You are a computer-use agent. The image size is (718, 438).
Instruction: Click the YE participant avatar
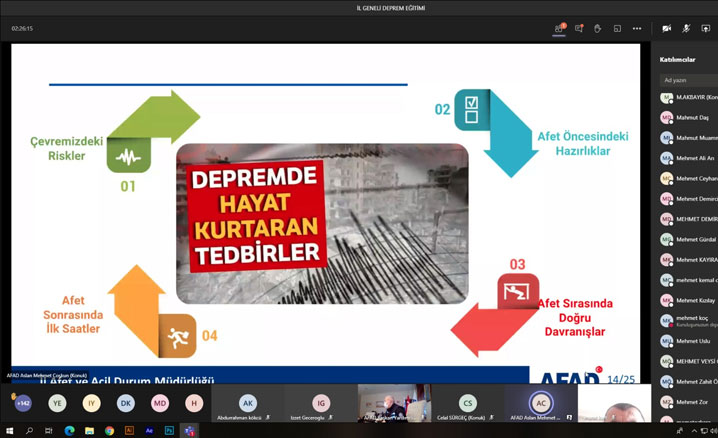(57, 403)
